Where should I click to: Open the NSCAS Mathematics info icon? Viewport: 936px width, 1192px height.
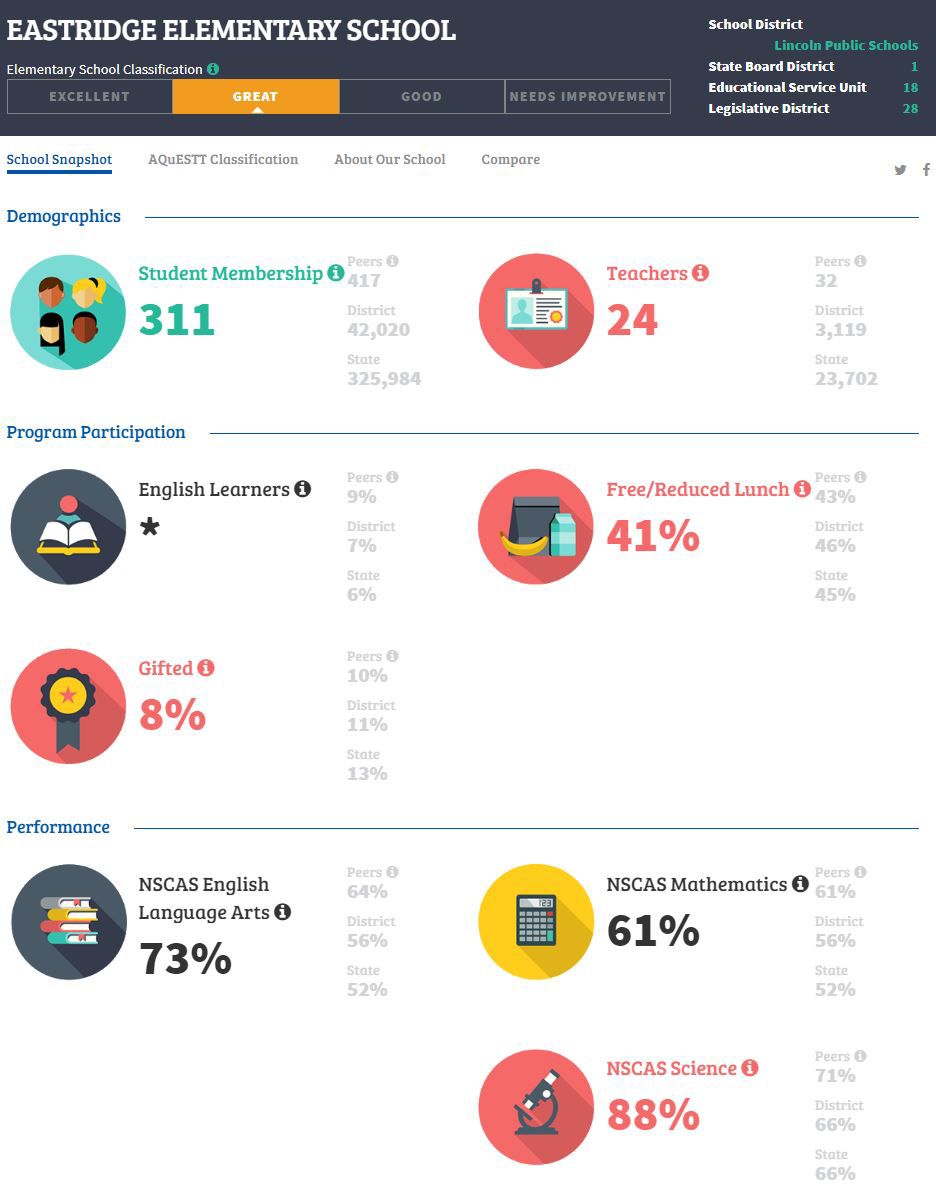pos(800,883)
